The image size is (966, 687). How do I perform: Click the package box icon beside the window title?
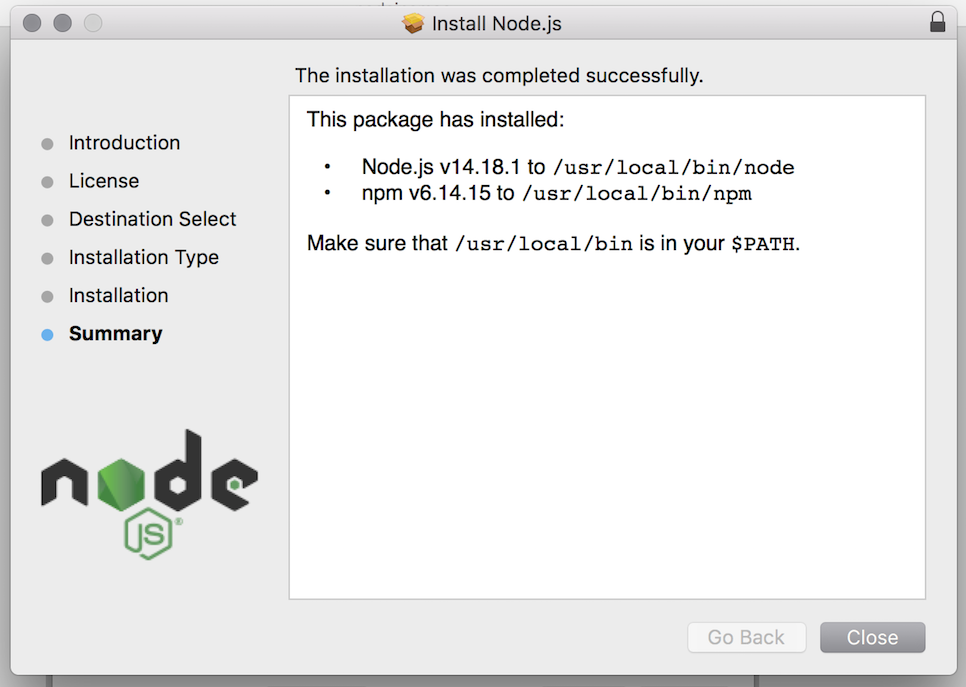pyautogui.click(x=414, y=23)
